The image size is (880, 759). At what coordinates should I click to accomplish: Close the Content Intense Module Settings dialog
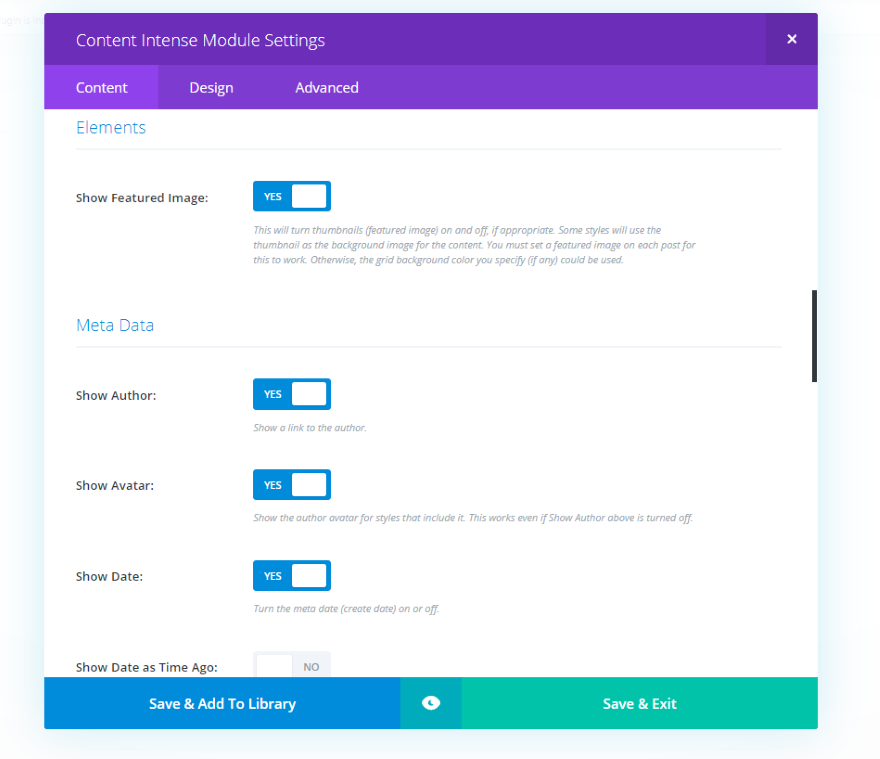[791, 39]
